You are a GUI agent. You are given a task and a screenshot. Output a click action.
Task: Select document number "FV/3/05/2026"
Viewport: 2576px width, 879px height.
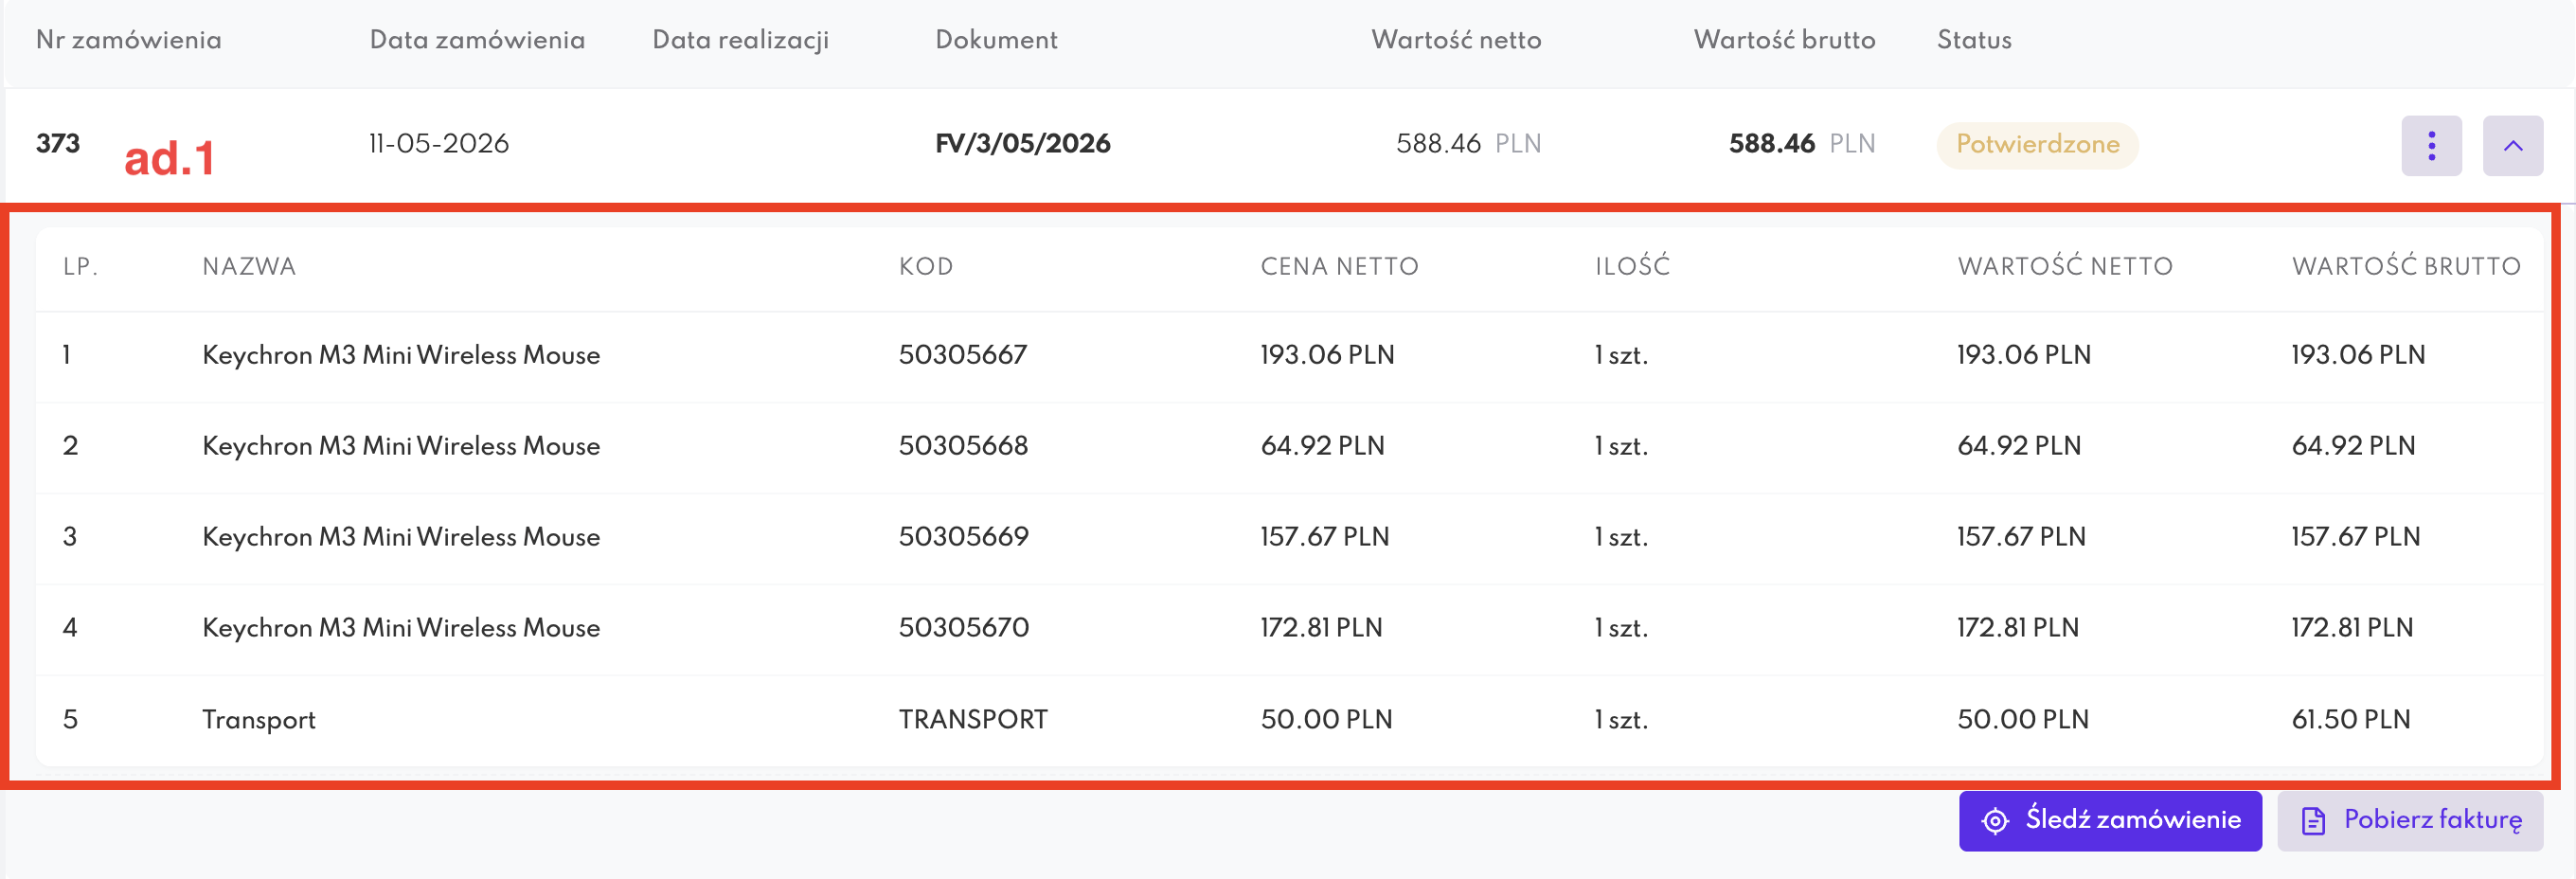(1022, 144)
